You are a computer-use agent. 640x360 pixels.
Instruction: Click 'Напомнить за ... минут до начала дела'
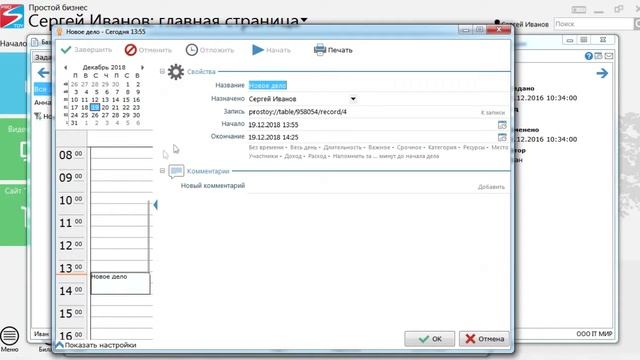click(x=386, y=156)
